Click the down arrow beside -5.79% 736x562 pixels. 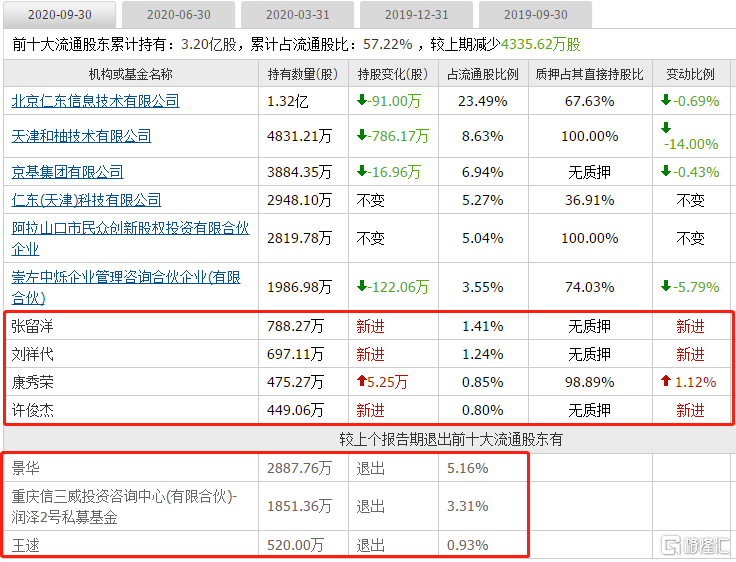tap(666, 285)
